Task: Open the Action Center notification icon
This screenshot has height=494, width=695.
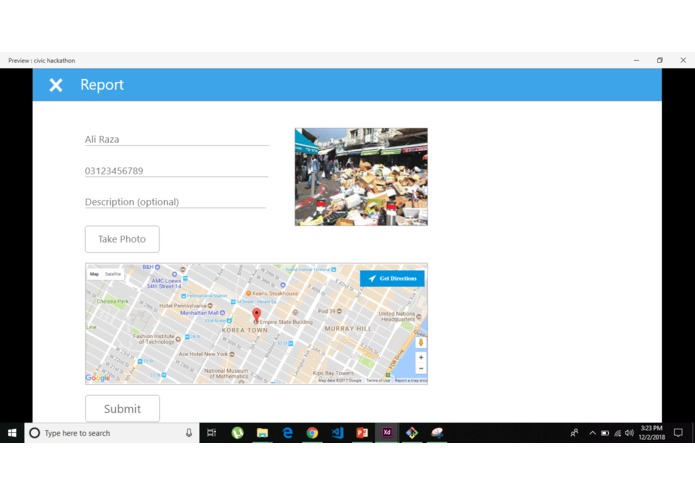Action: pos(678,433)
